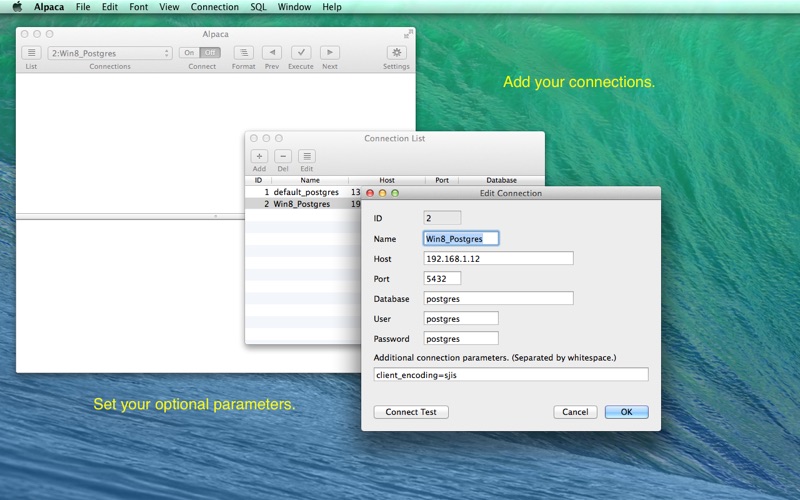The height and width of the screenshot is (500, 800).
Task: Select default_postgres row in Connection List
Action: pos(303,192)
